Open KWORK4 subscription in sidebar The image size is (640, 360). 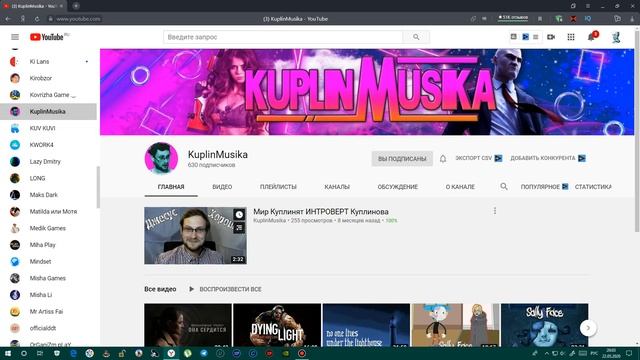(x=48, y=145)
